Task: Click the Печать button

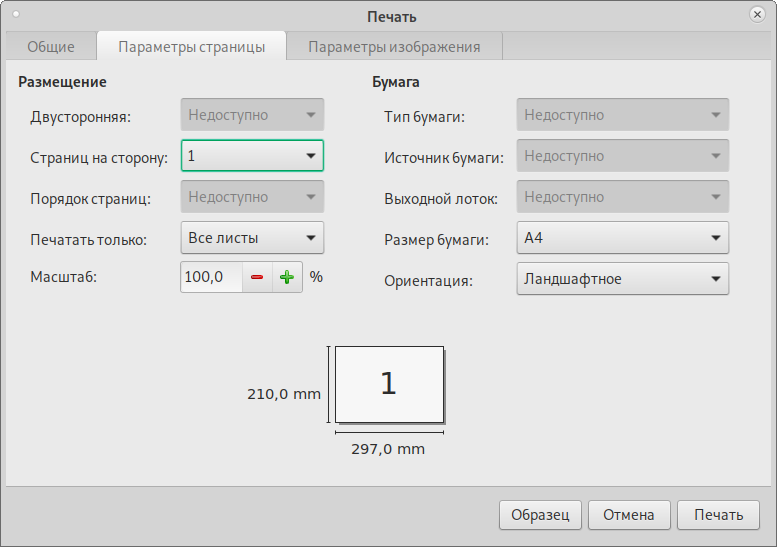Action: tap(718, 515)
